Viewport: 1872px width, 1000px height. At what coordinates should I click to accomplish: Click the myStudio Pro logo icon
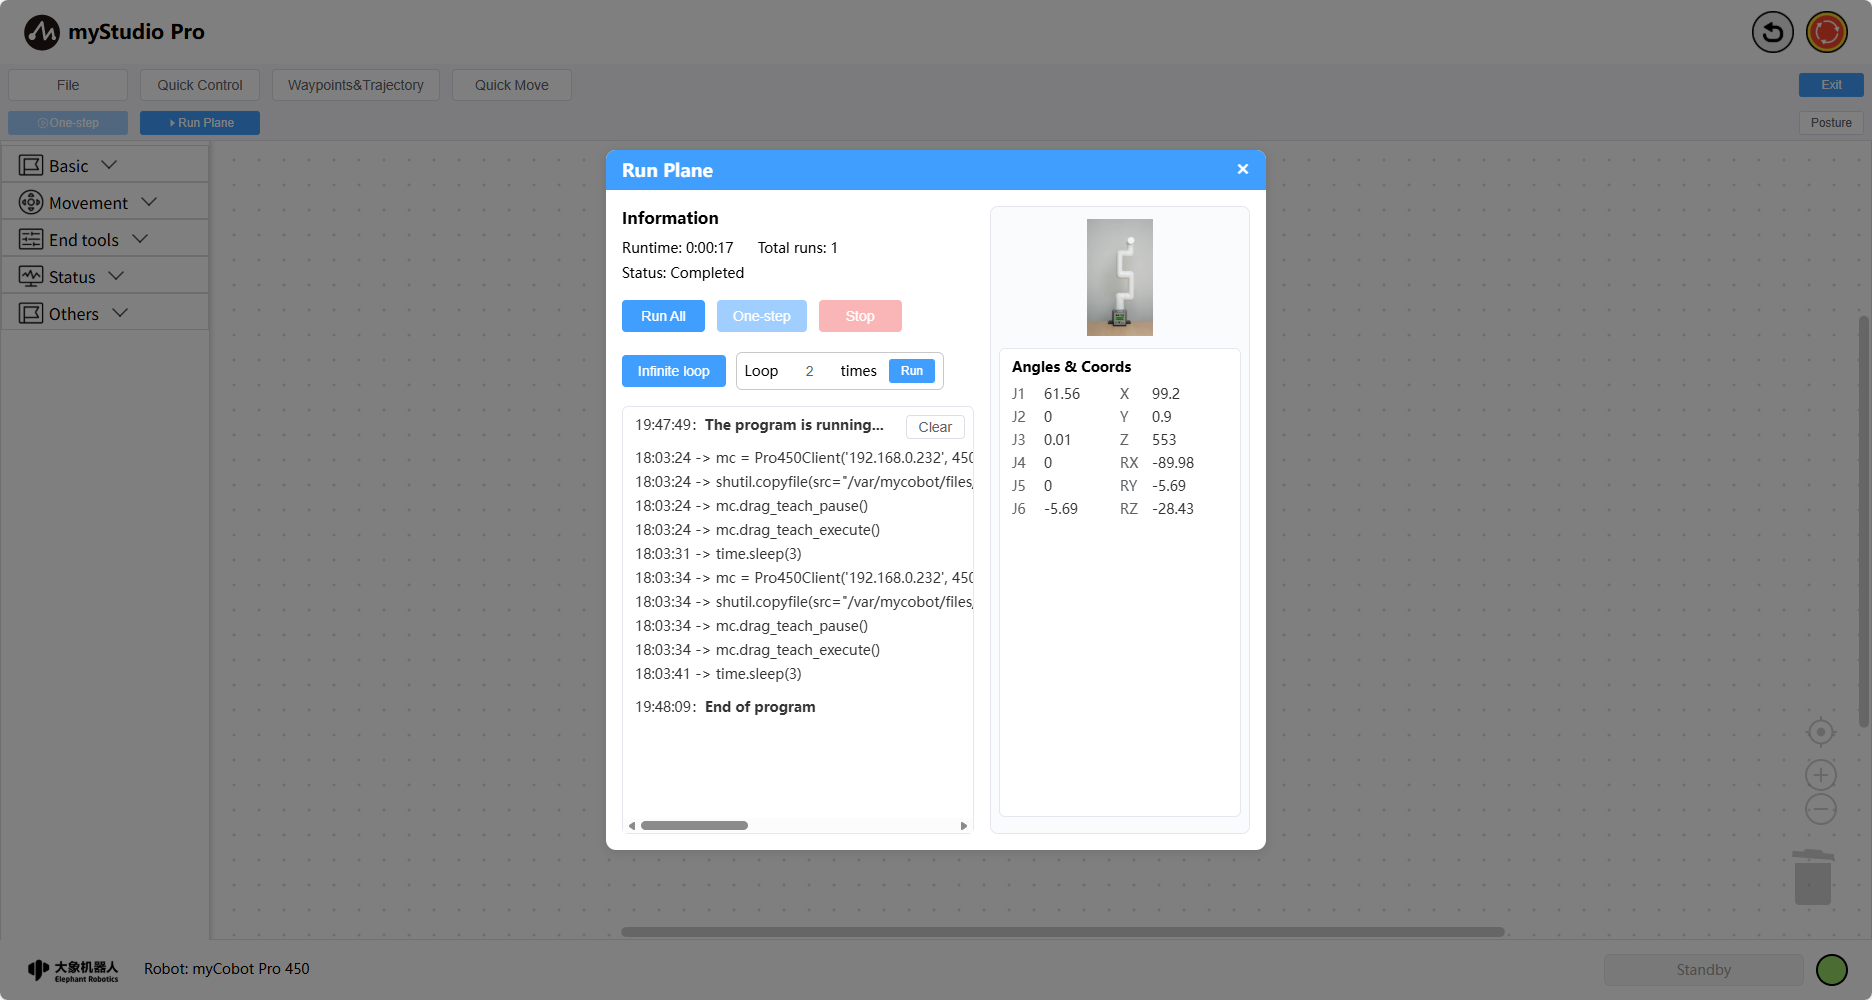pyautogui.click(x=42, y=32)
